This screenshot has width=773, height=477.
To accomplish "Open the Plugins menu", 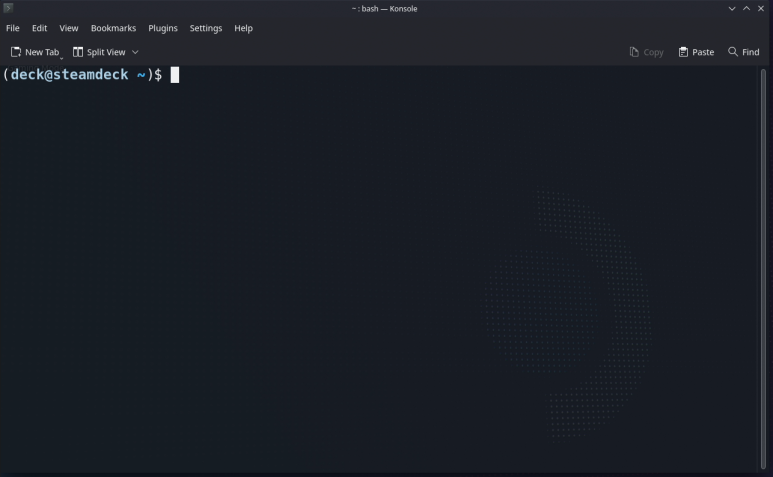I will pos(163,28).
